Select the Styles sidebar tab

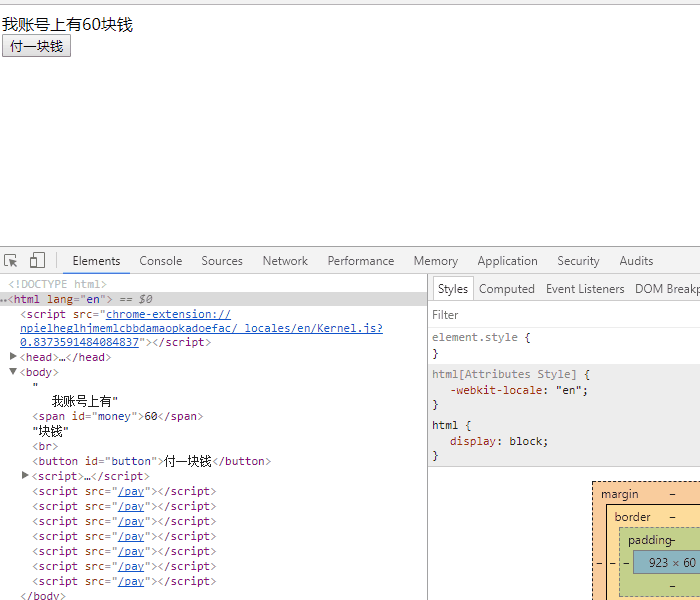click(453, 289)
